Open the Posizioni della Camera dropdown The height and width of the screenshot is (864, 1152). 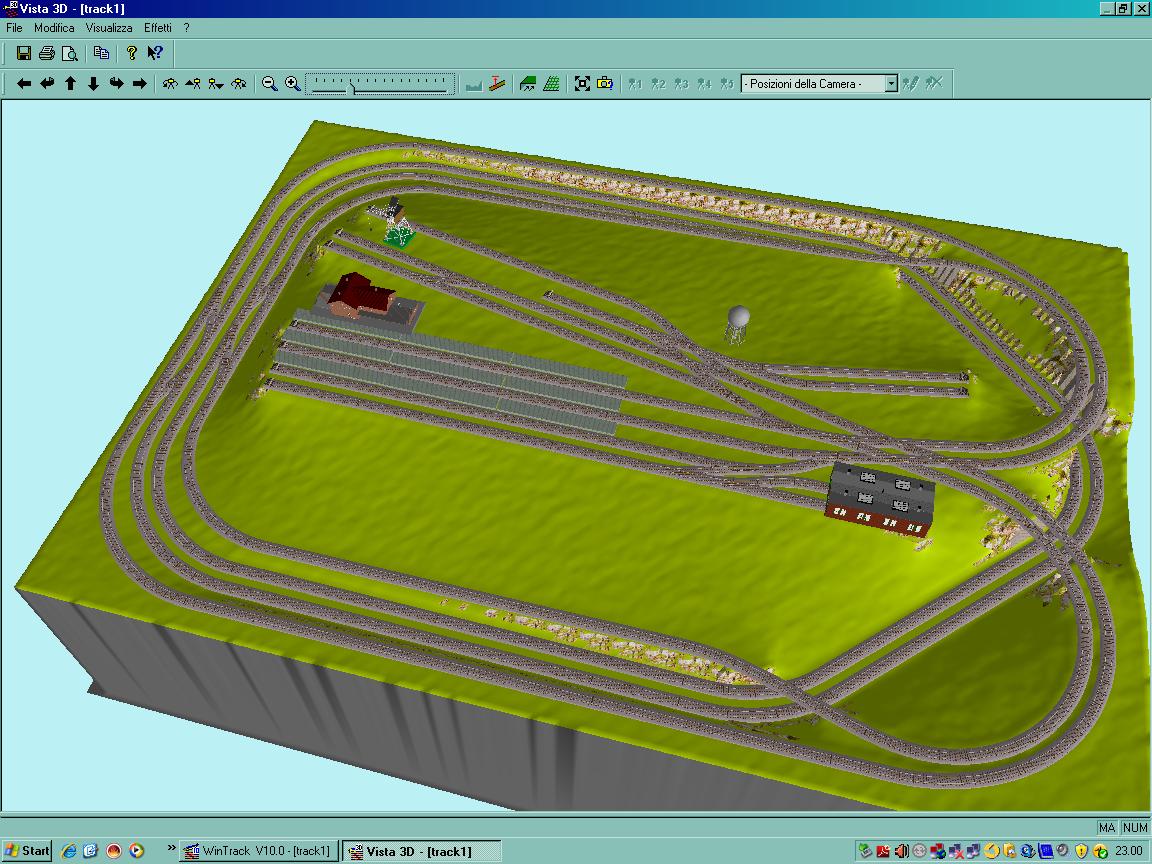coord(890,84)
